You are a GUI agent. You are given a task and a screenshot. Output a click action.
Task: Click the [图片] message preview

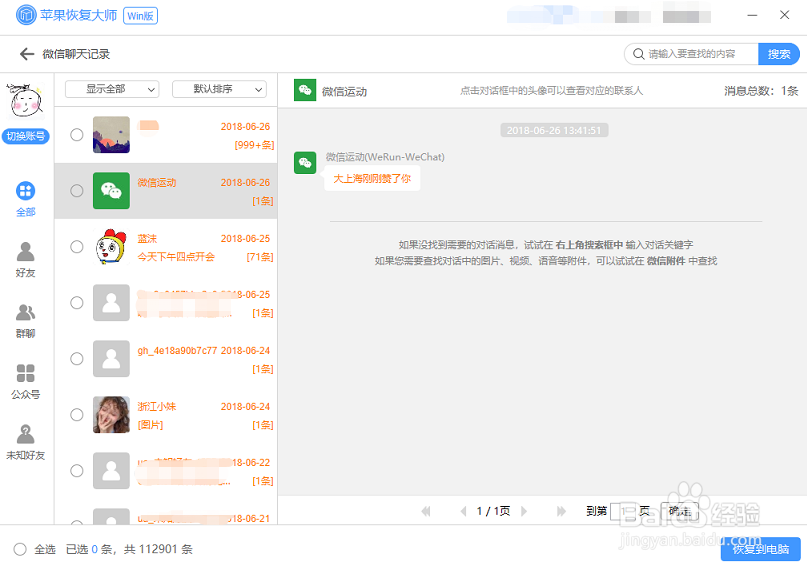coord(150,425)
